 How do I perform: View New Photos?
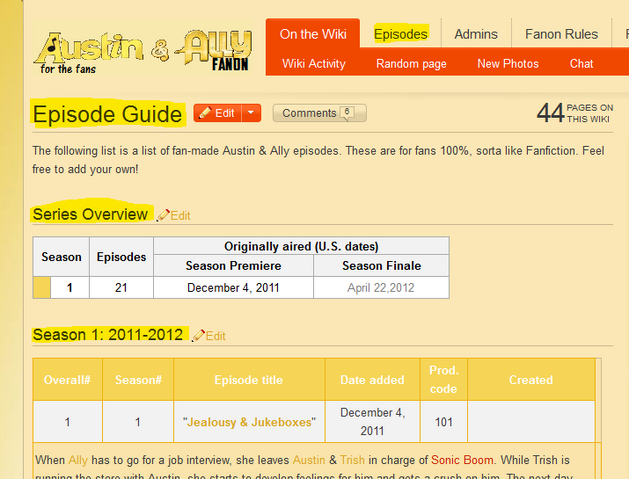[x=508, y=64]
